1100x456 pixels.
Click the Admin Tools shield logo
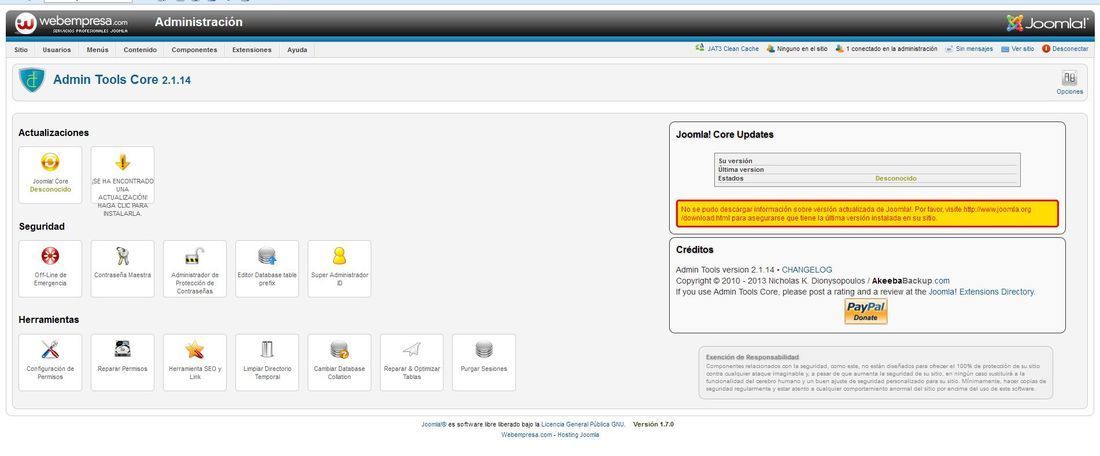click(32, 80)
